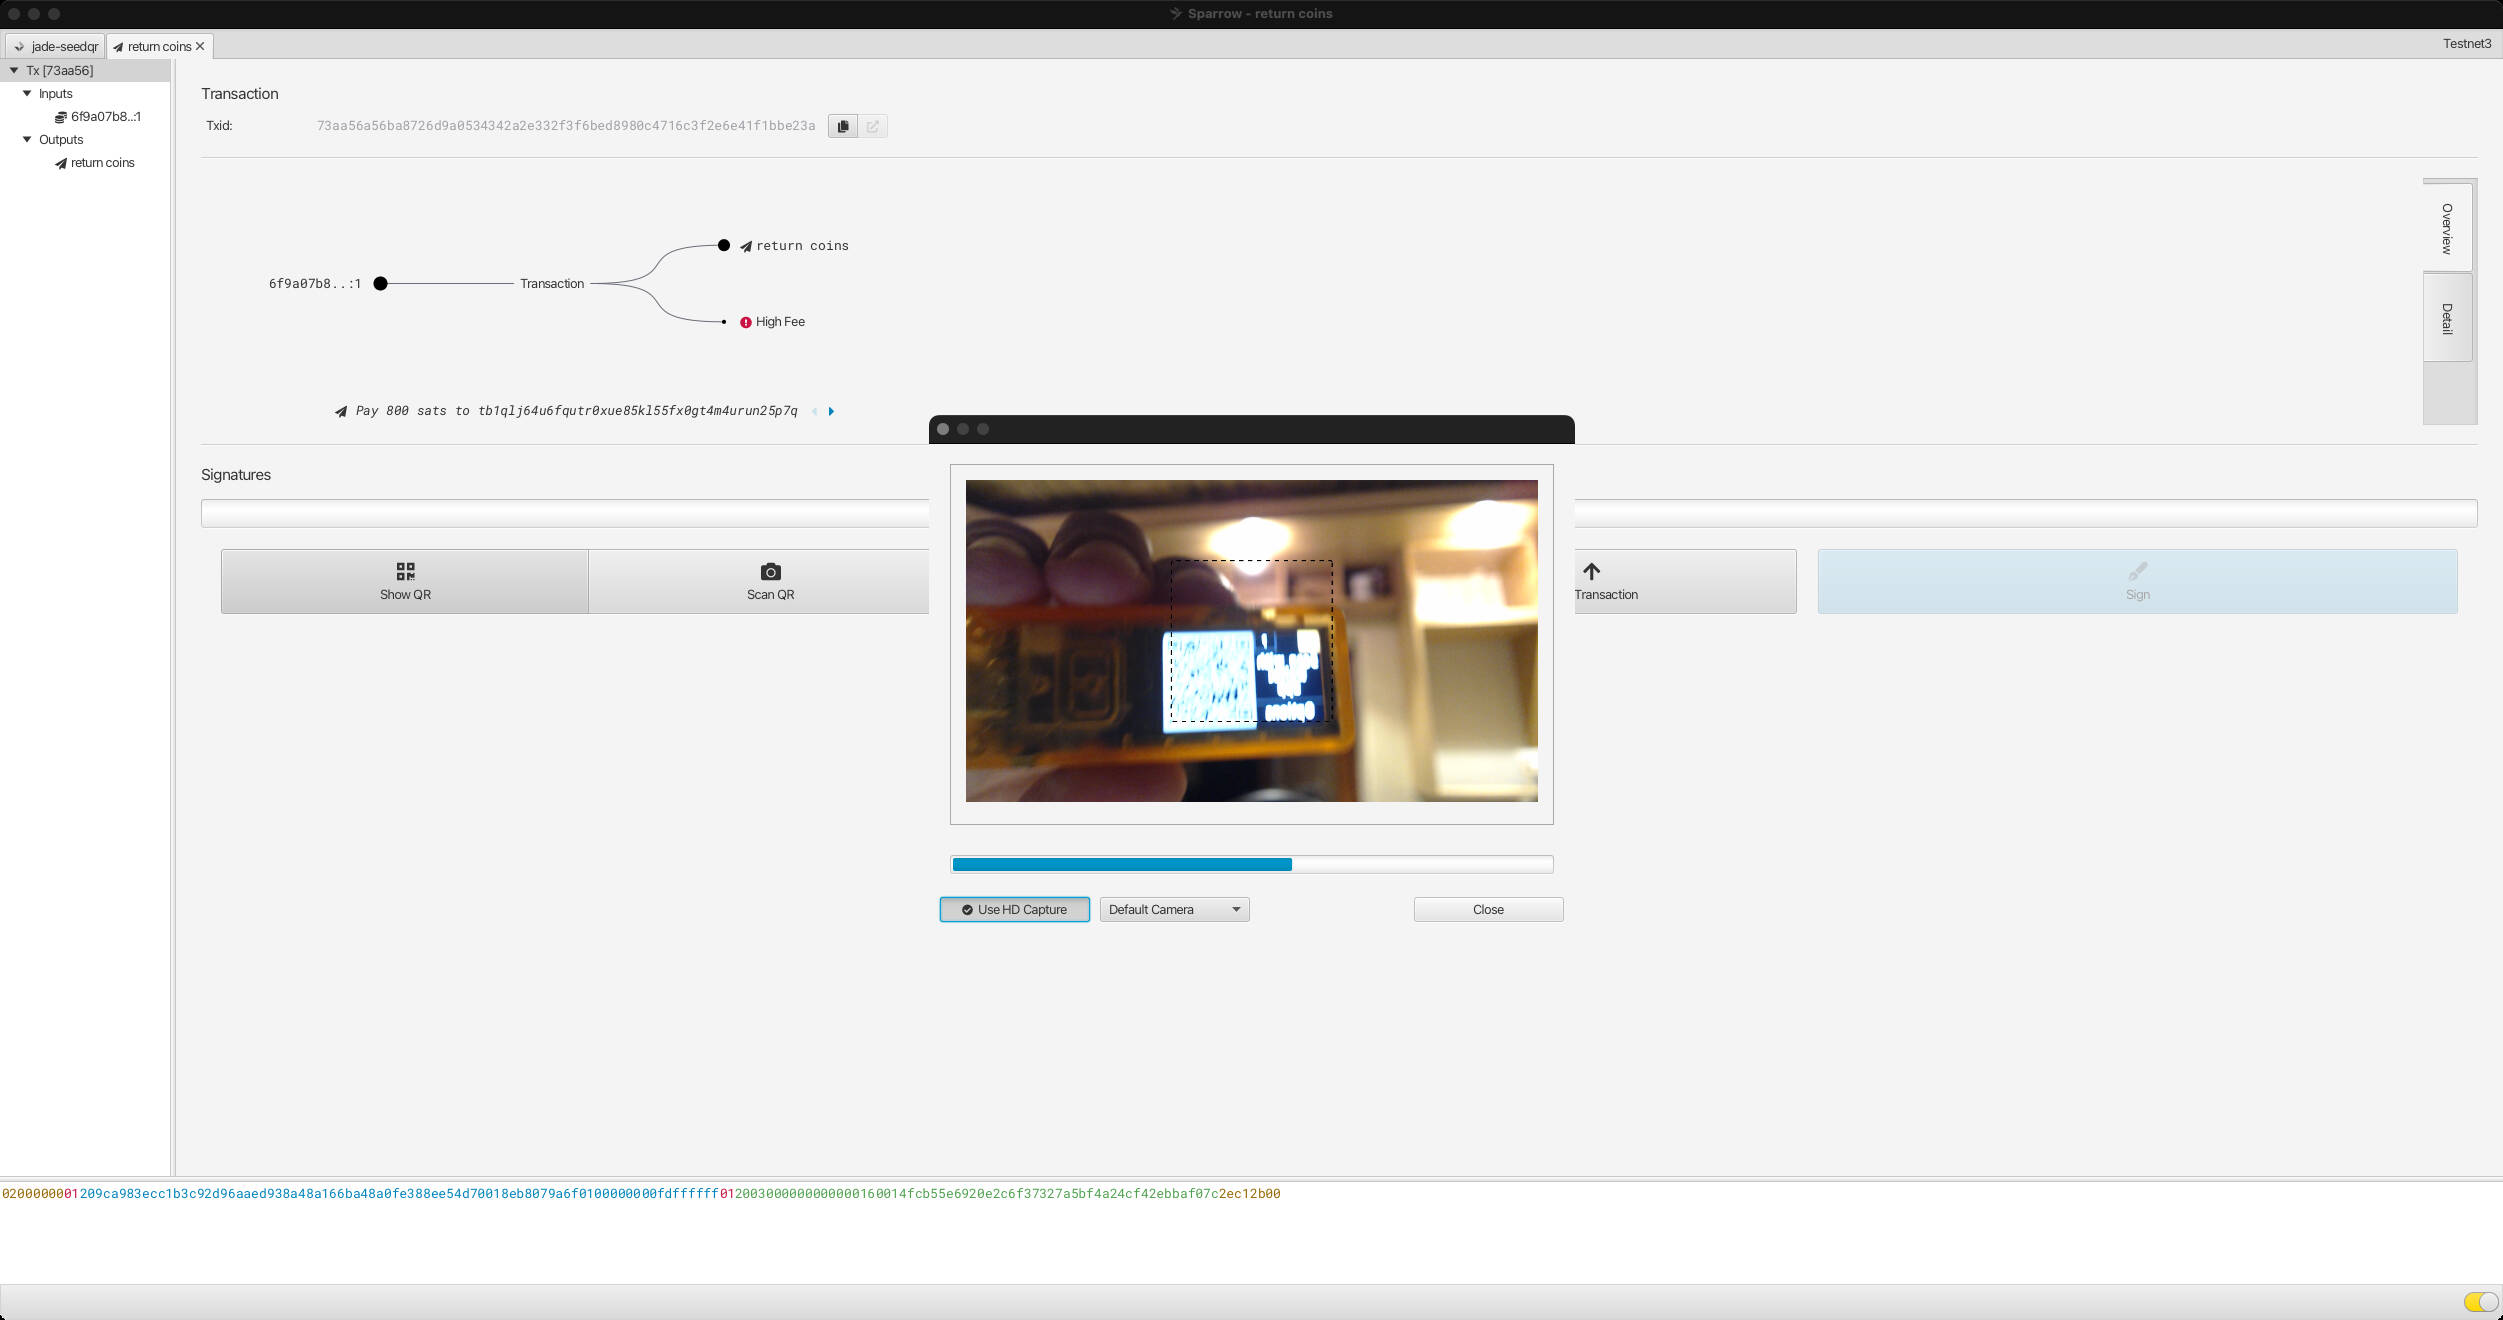Copy the transaction ID to clipboard
The height and width of the screenshot is (1320, 2503).
(x=843, y=126)
